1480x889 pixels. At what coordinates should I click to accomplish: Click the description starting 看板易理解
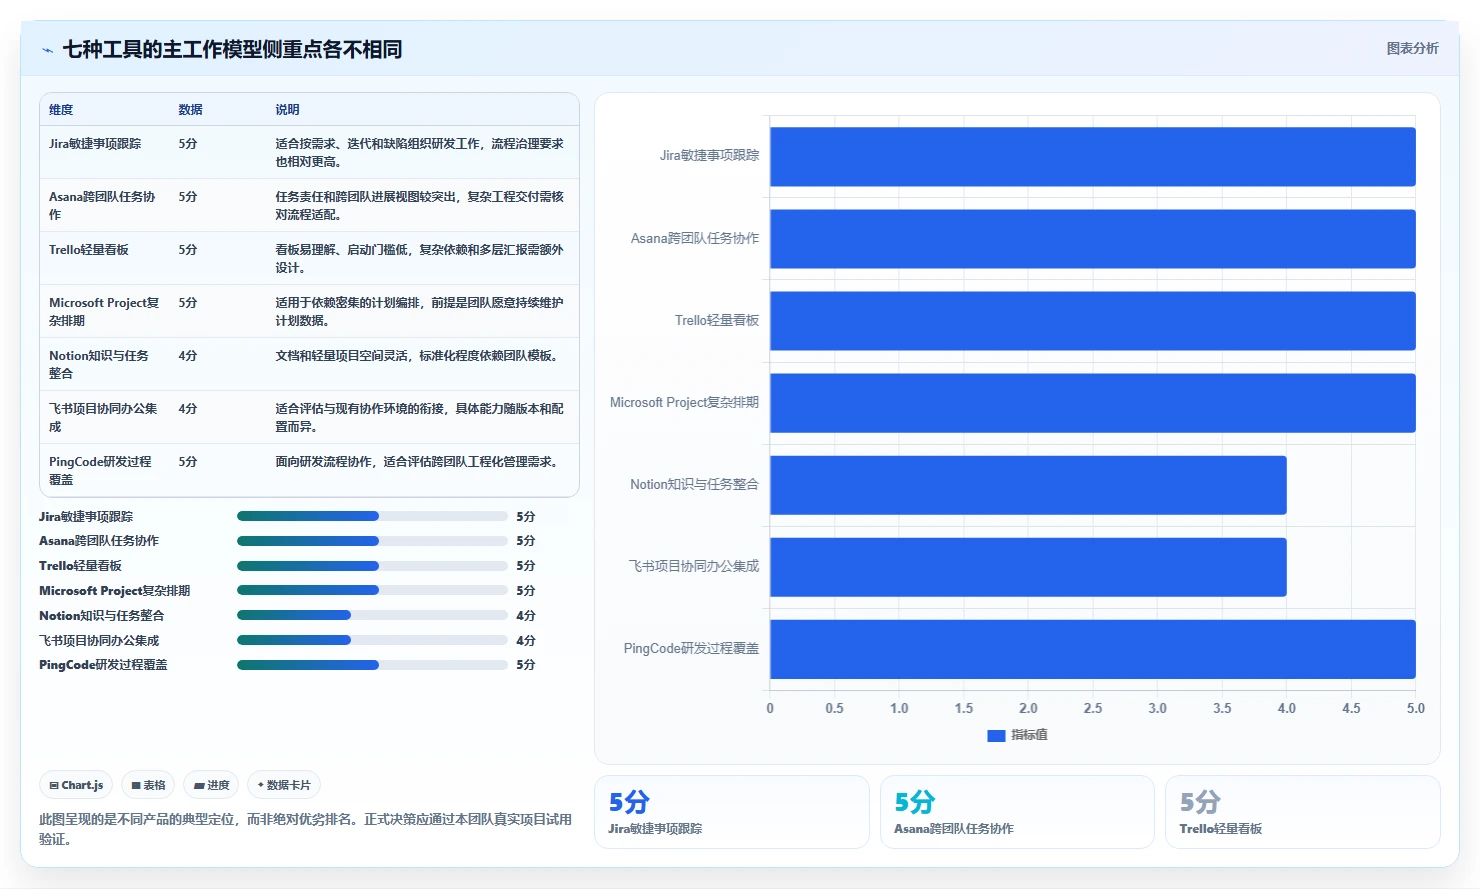pos(420,258)
